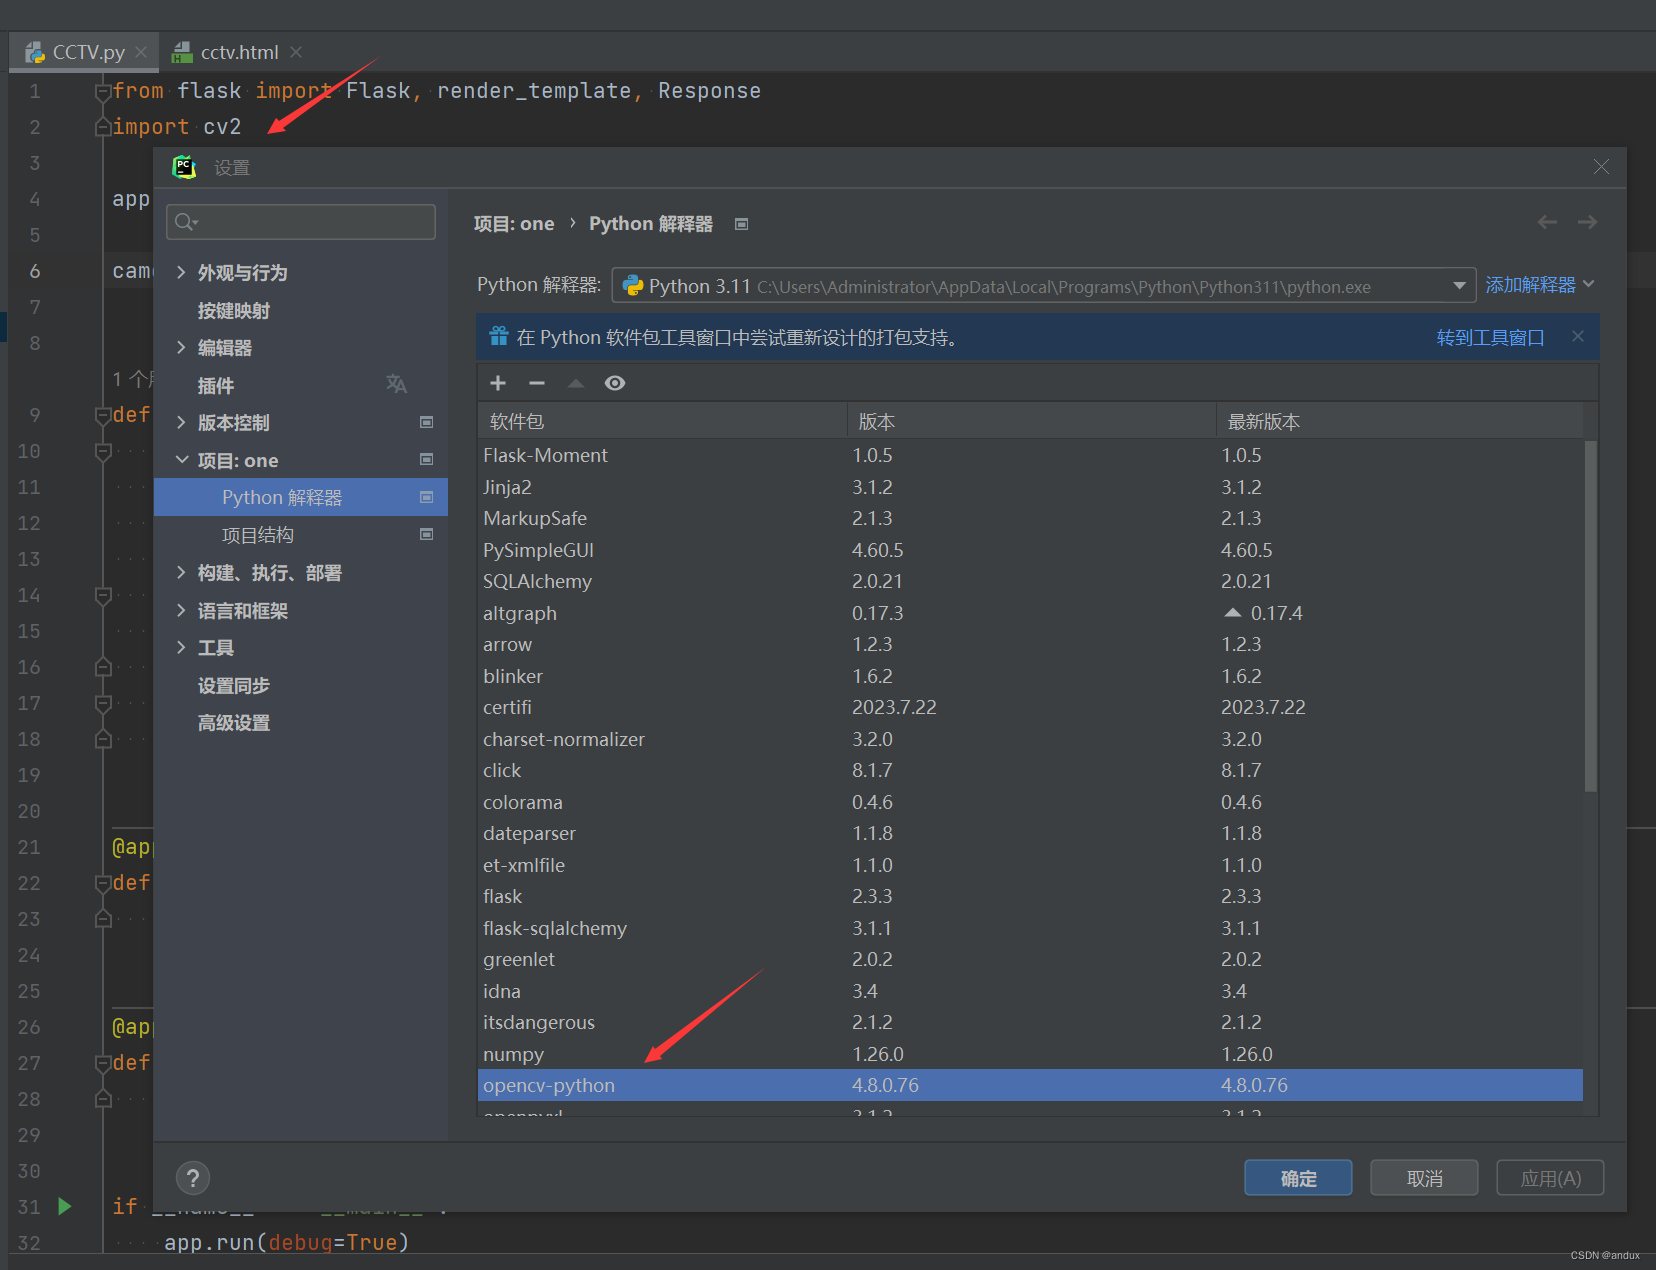
Task: Click the 版本 column header
Action: tap(1032, 421)
